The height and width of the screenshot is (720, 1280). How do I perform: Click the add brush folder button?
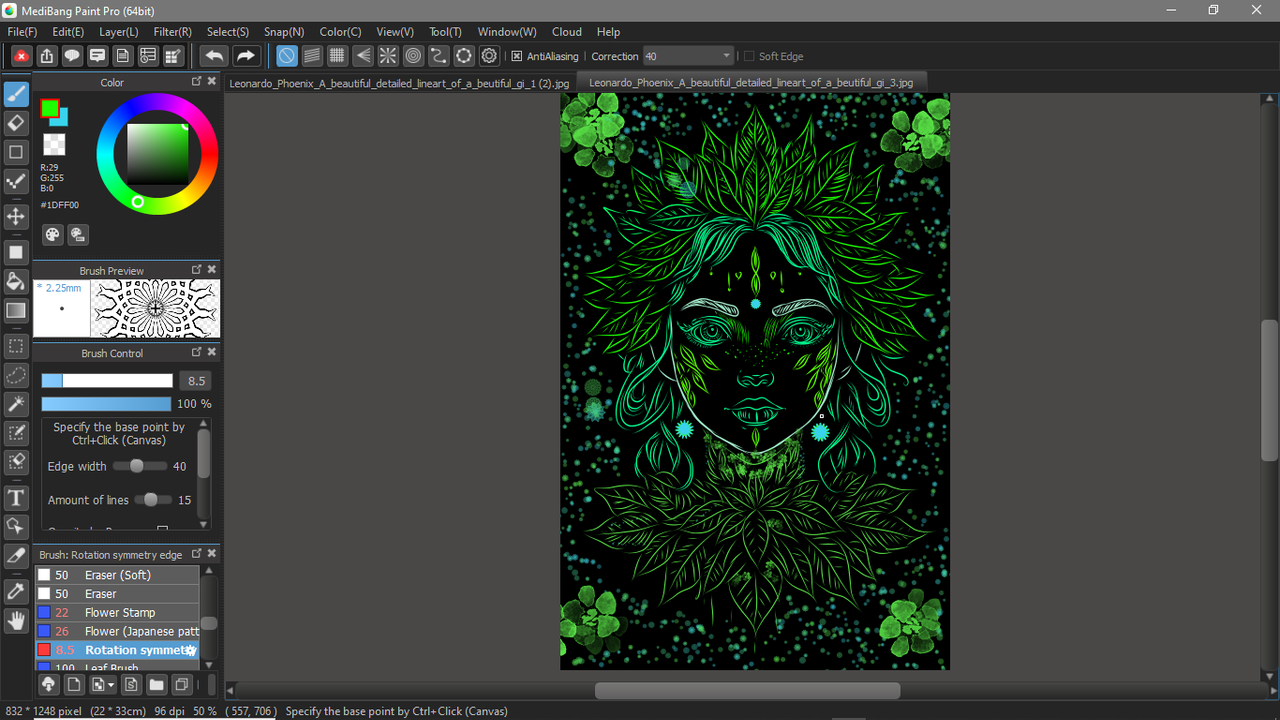click(x=156, y=685)
